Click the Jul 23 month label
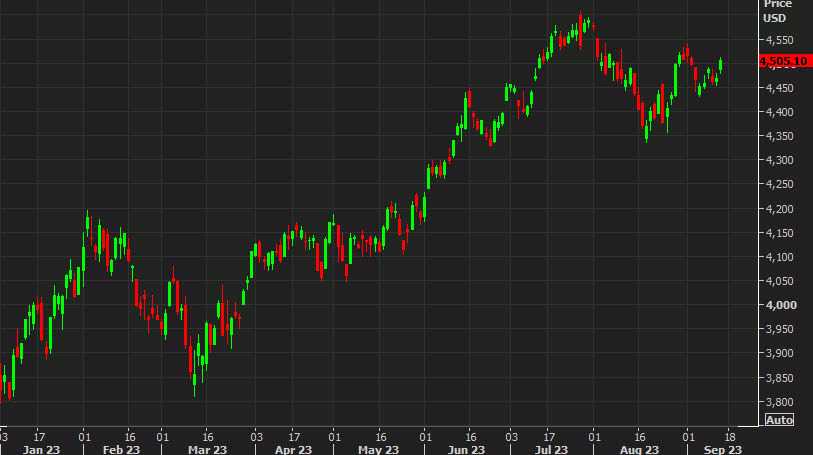 (551, 449)
